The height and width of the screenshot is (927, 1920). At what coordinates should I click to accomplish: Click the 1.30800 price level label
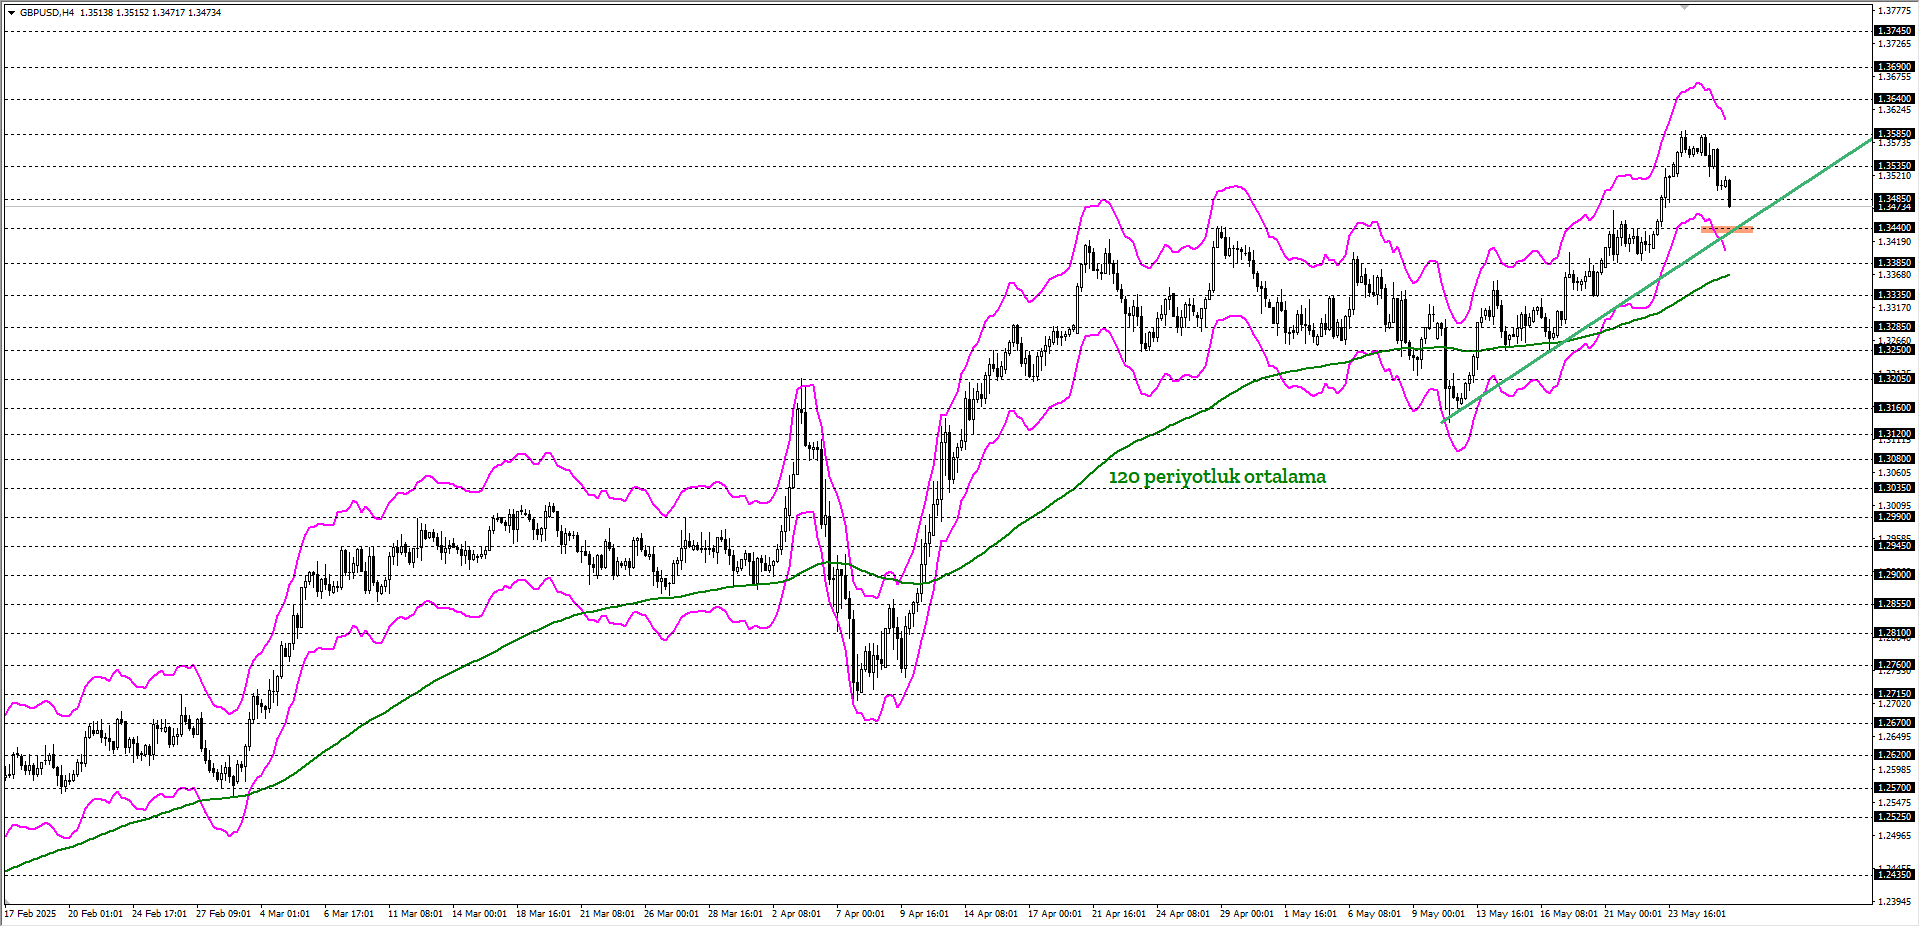coord(1894,459)
